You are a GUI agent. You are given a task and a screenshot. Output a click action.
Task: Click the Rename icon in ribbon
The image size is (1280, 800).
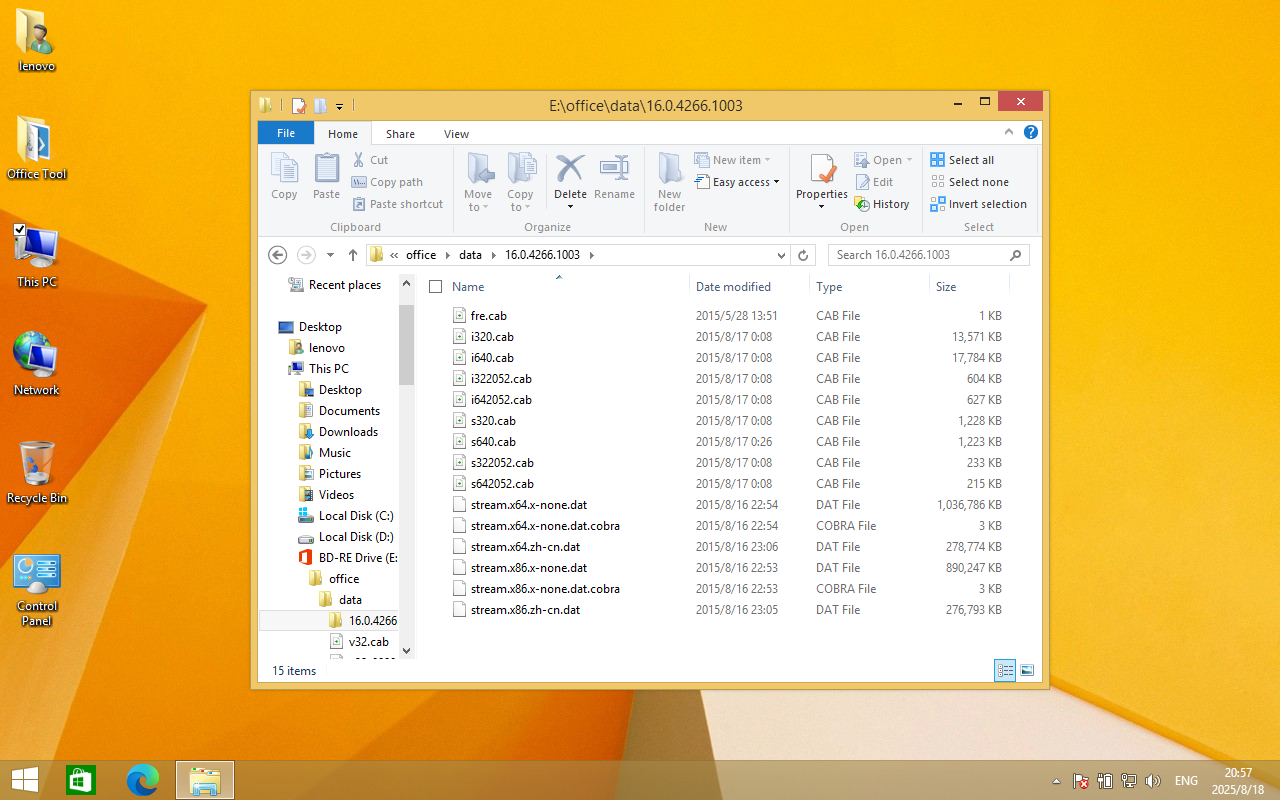(x=614, y=168)
